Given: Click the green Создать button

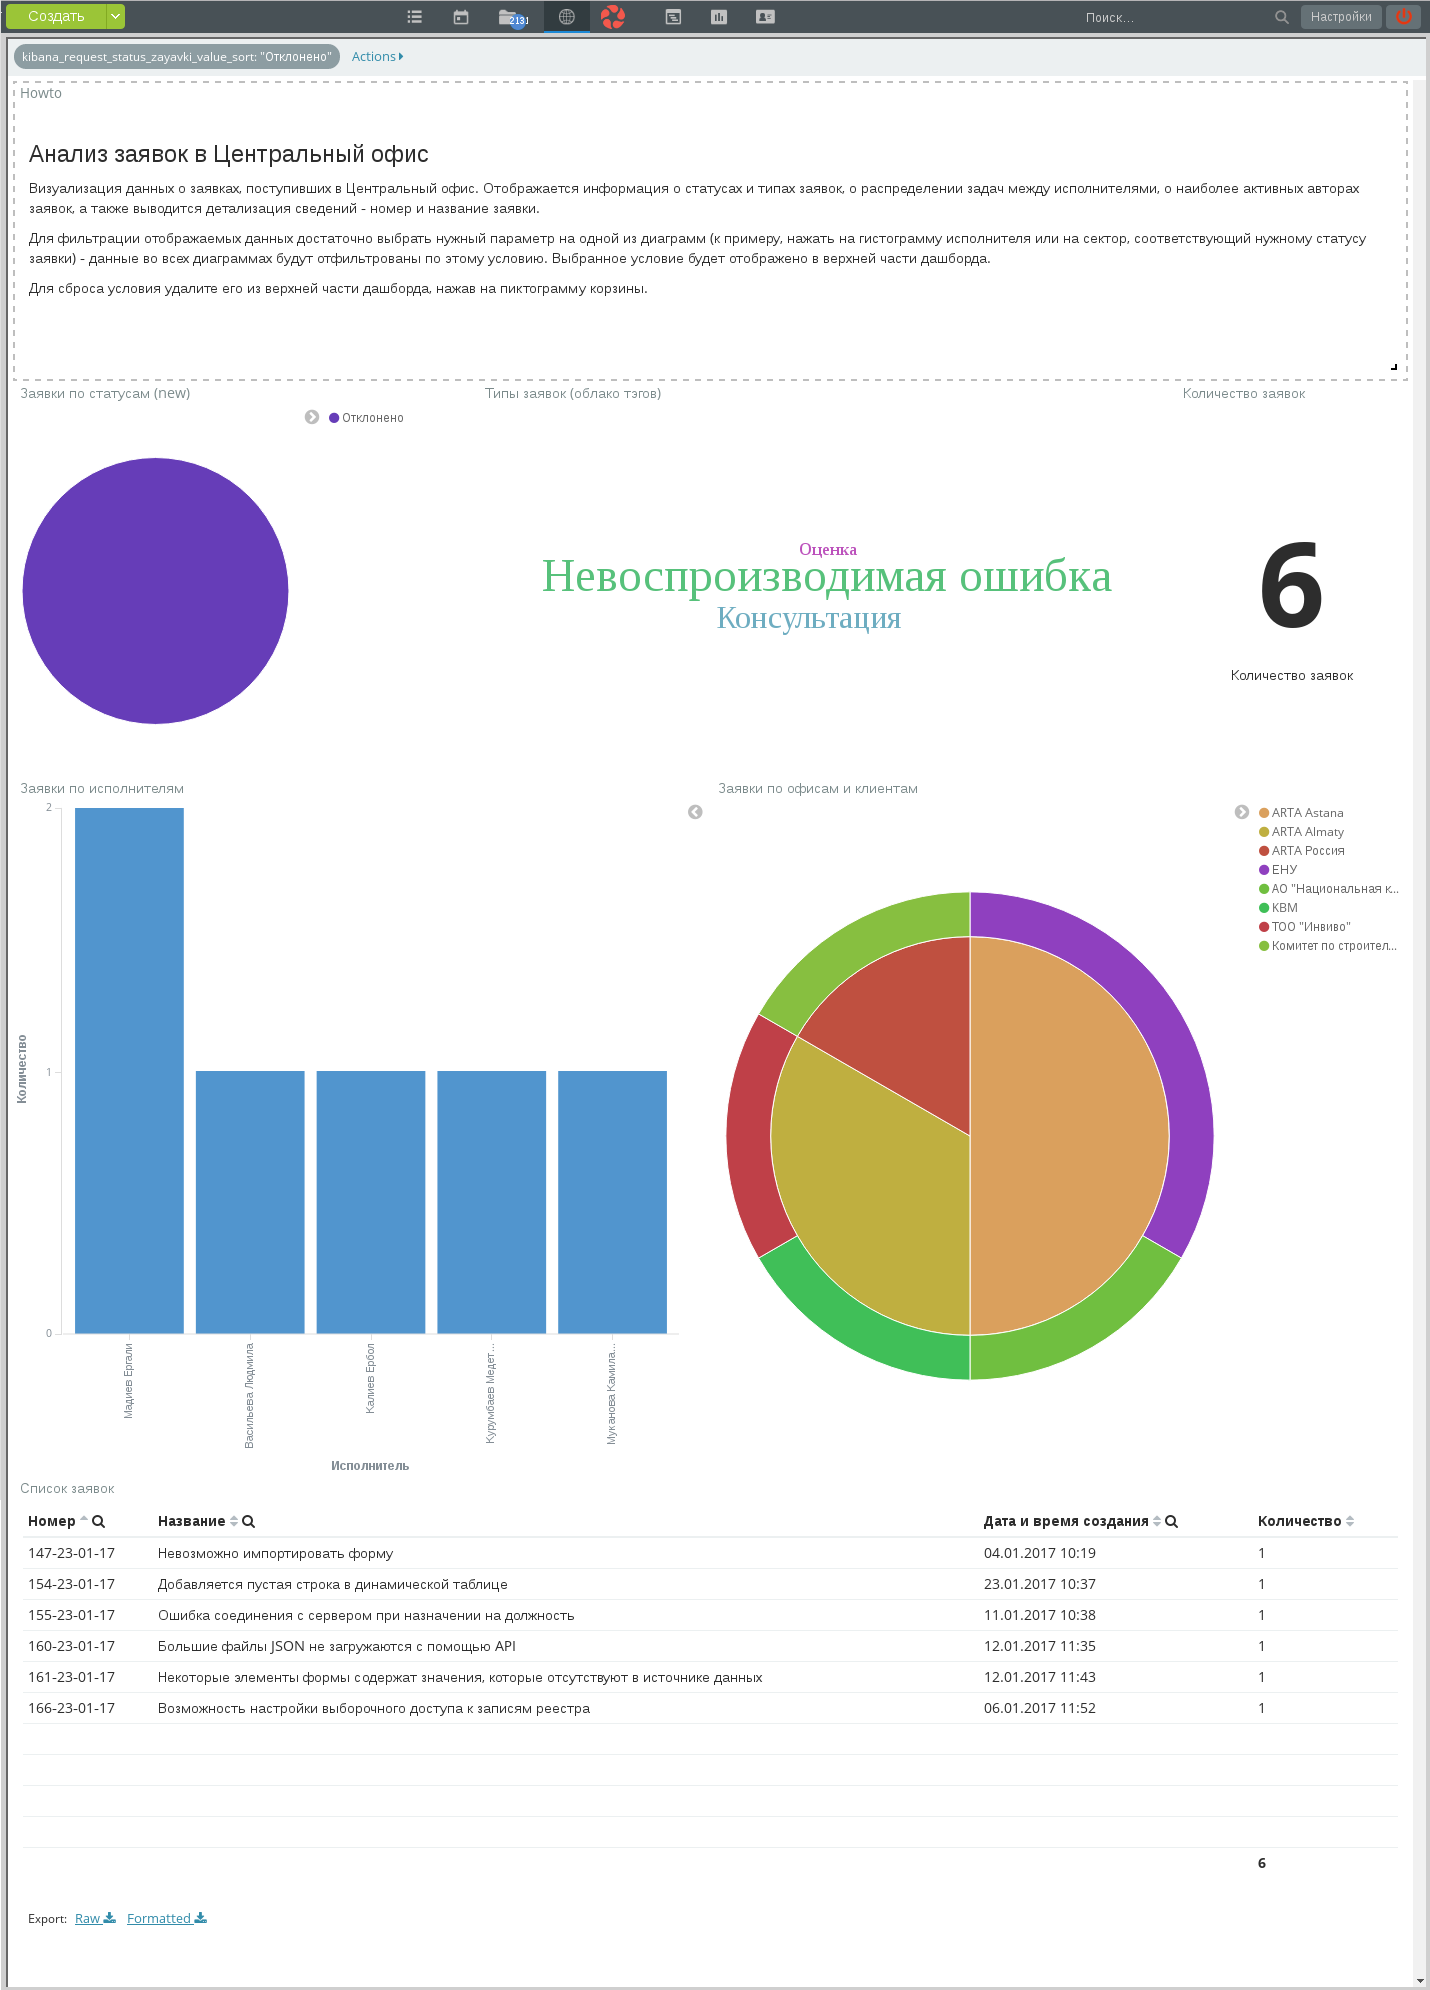Looking at the screenshot, I should [x=56, y=16].
